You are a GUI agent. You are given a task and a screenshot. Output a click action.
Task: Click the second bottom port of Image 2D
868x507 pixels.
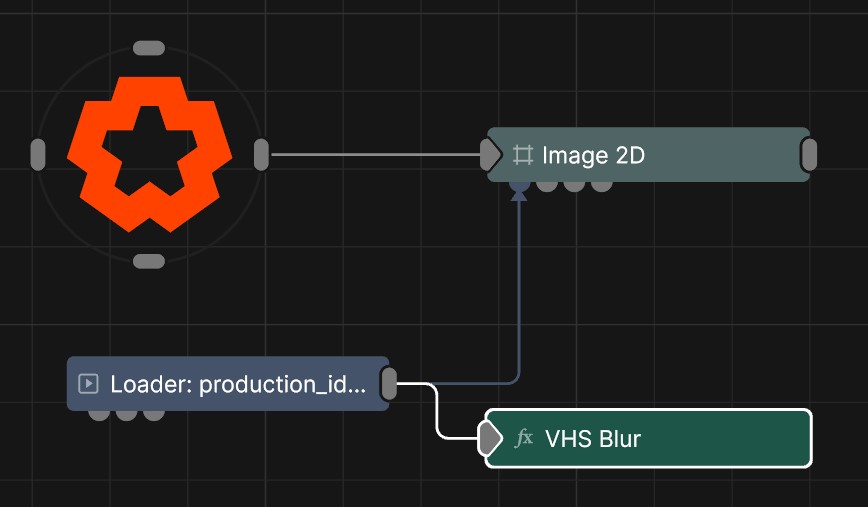(x=547, y=185)
